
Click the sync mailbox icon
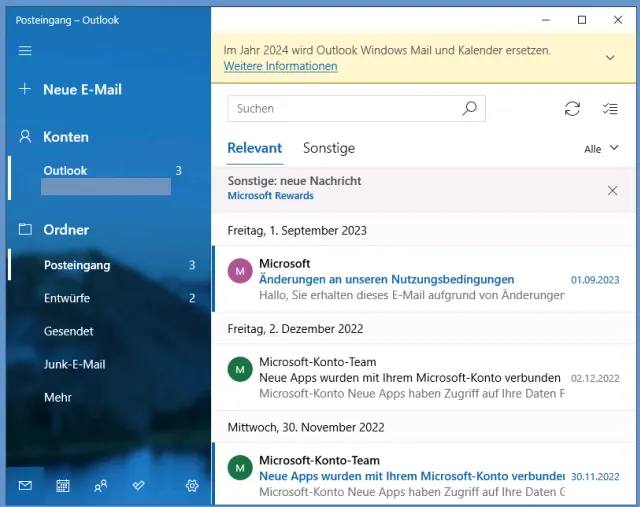pyautogui.click(x=572, y=109)
